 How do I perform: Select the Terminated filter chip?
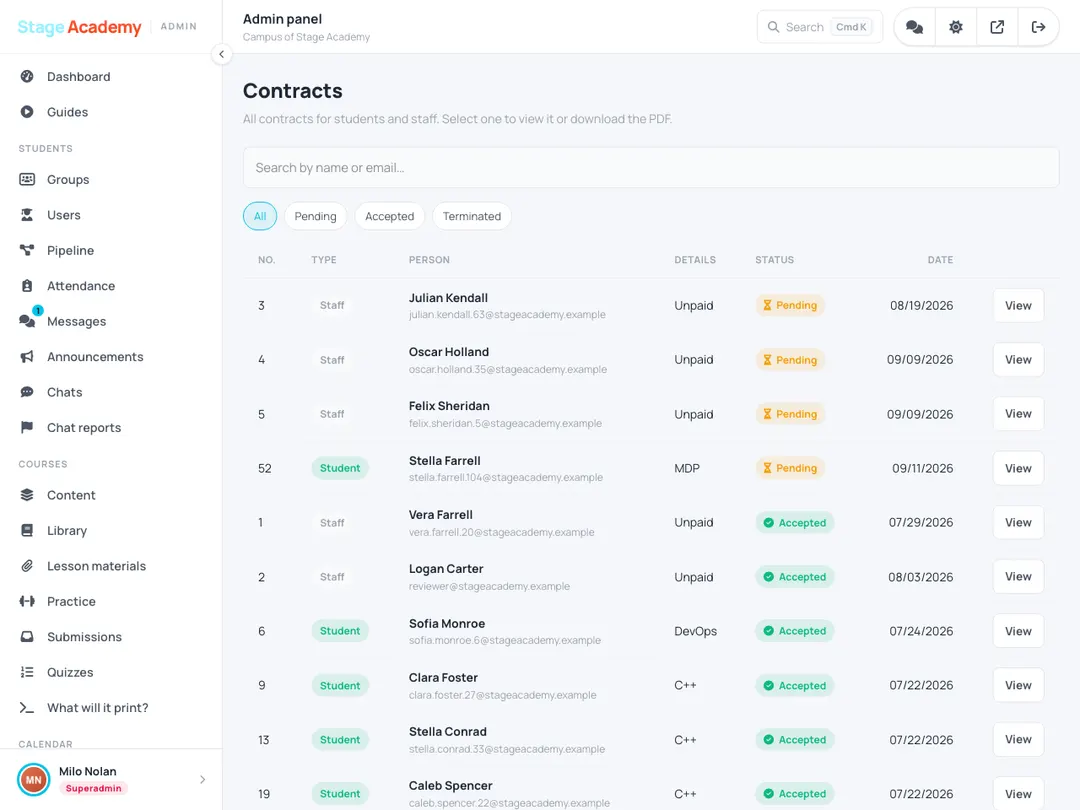472,216
